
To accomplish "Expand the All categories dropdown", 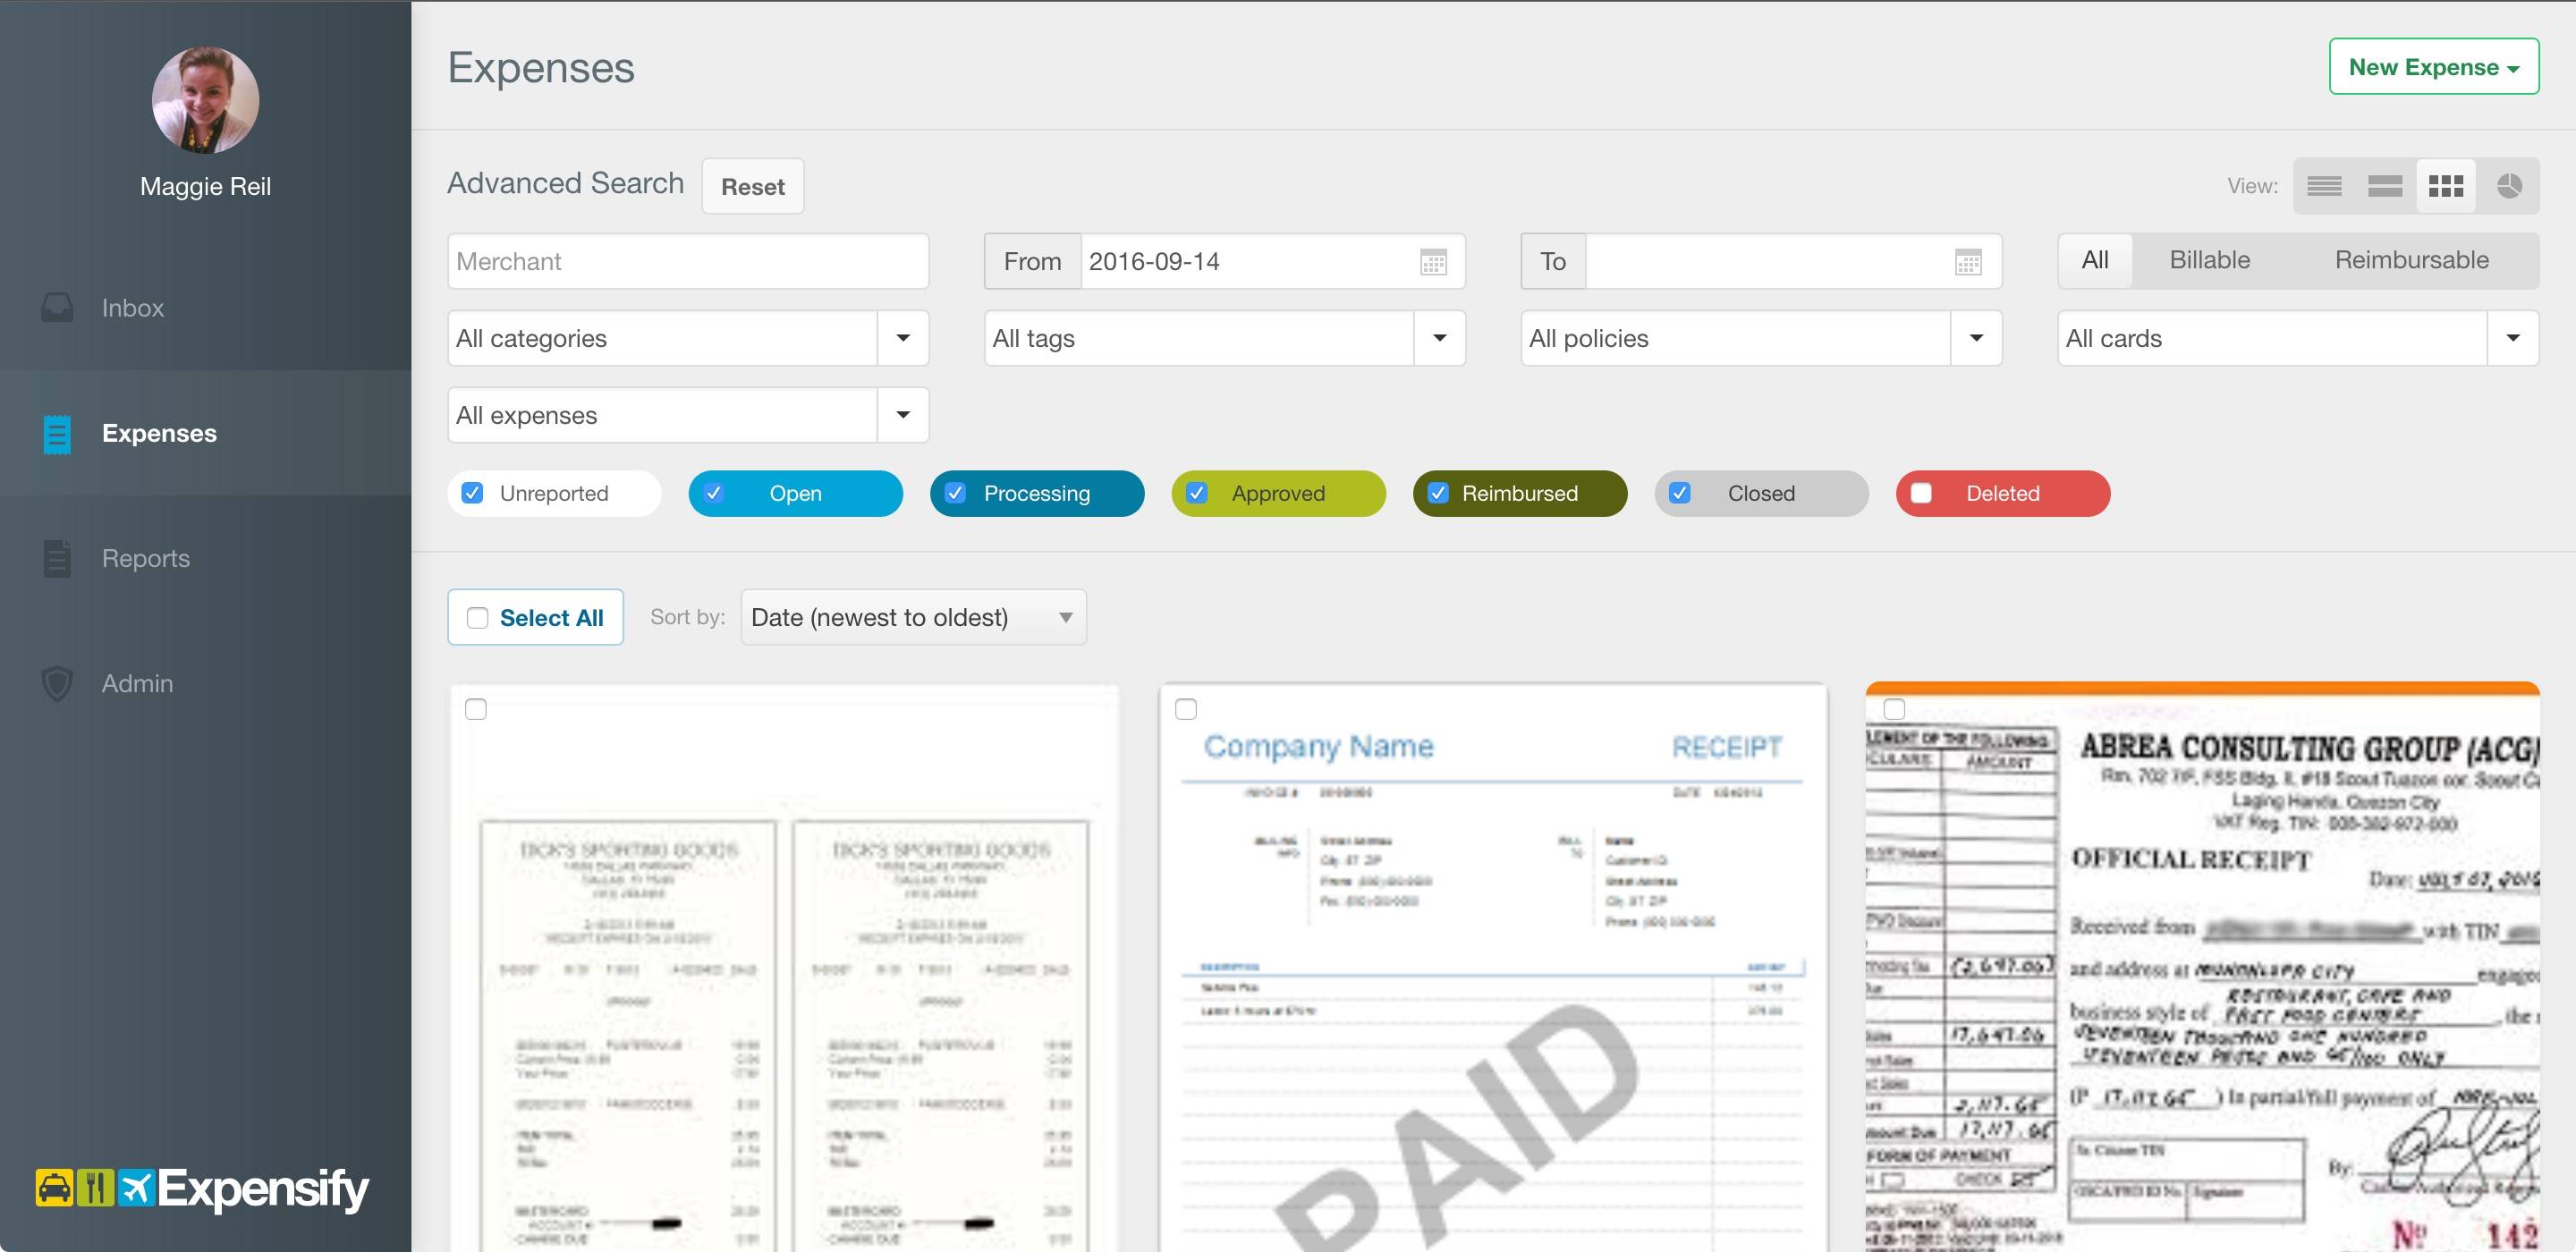I will pyautogui.click(x=902, y=337).
